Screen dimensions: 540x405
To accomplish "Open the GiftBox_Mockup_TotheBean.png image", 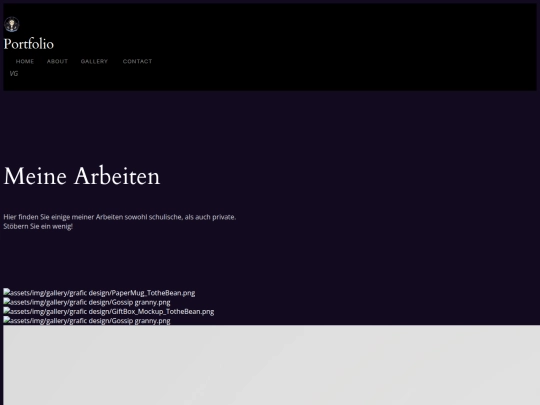I will [x=108, y=311].
